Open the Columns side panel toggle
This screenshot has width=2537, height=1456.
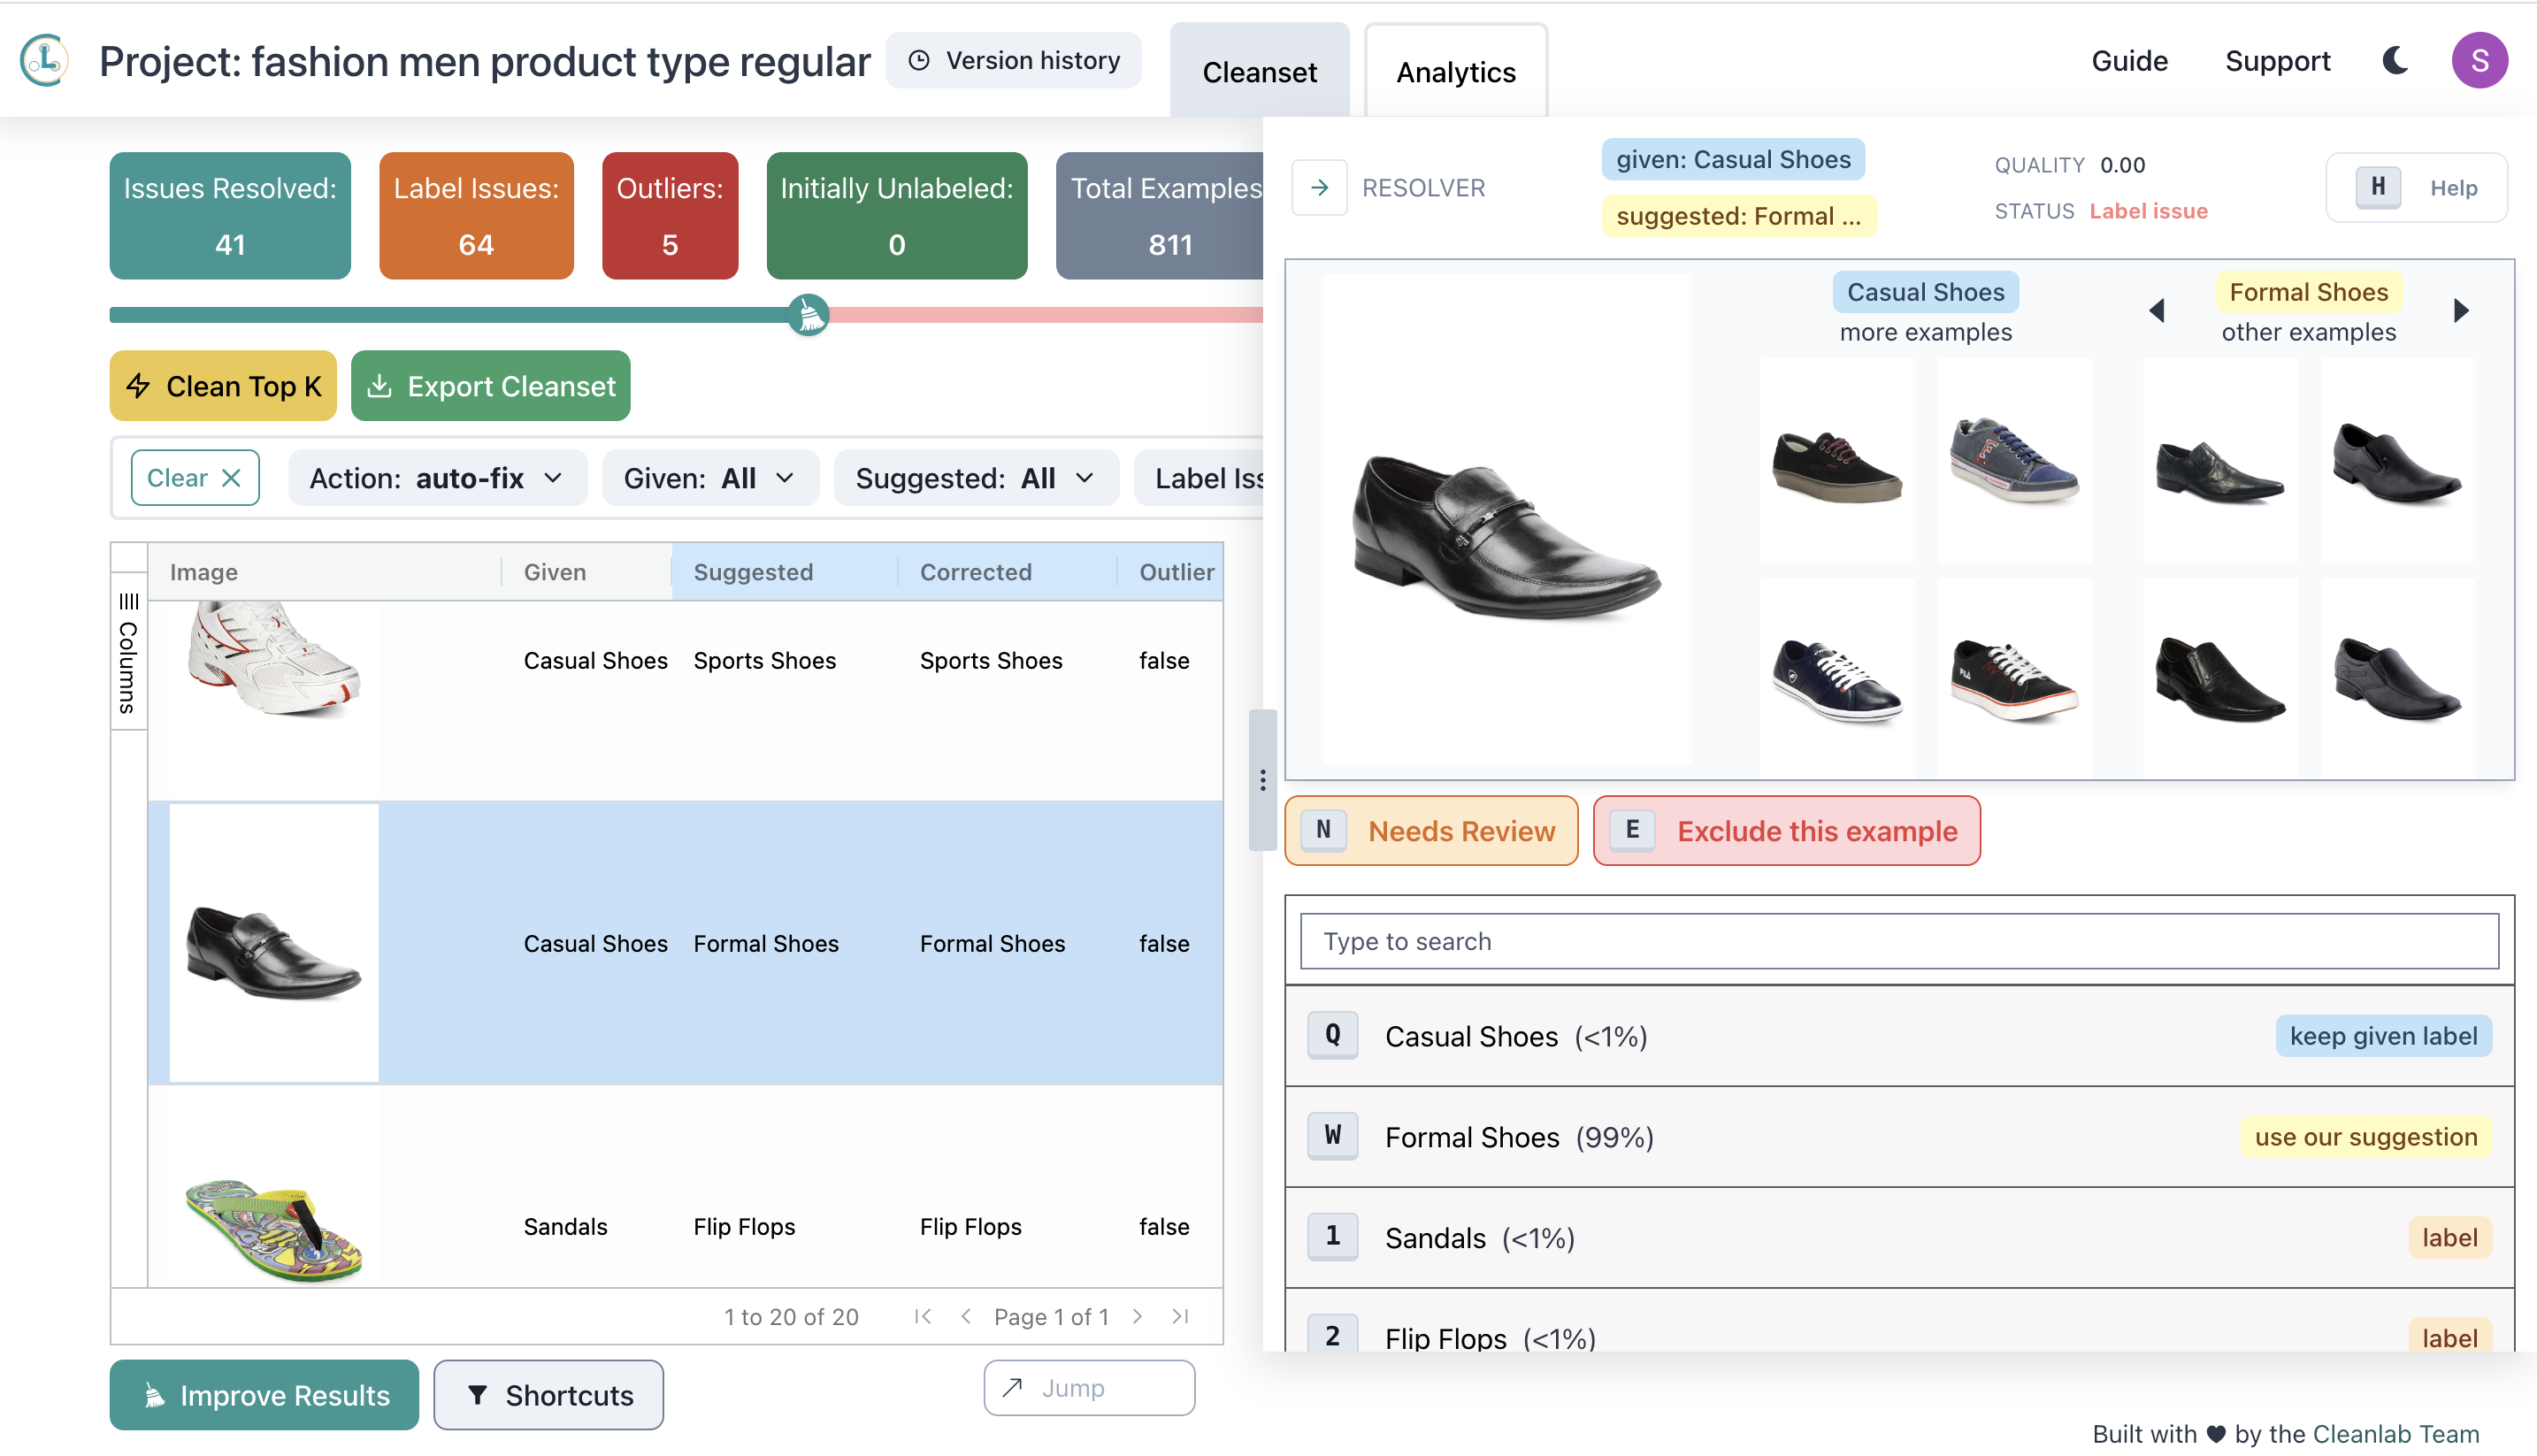click(128, 655)
